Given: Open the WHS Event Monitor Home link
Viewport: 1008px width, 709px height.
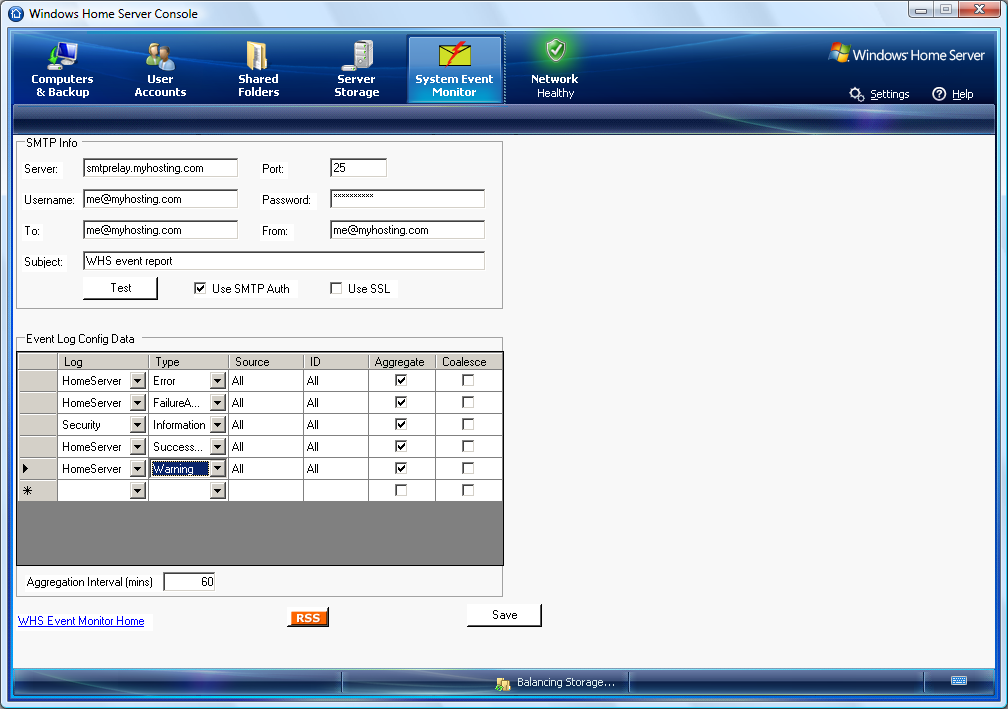Looking at the screenshot, I should 81,620.
